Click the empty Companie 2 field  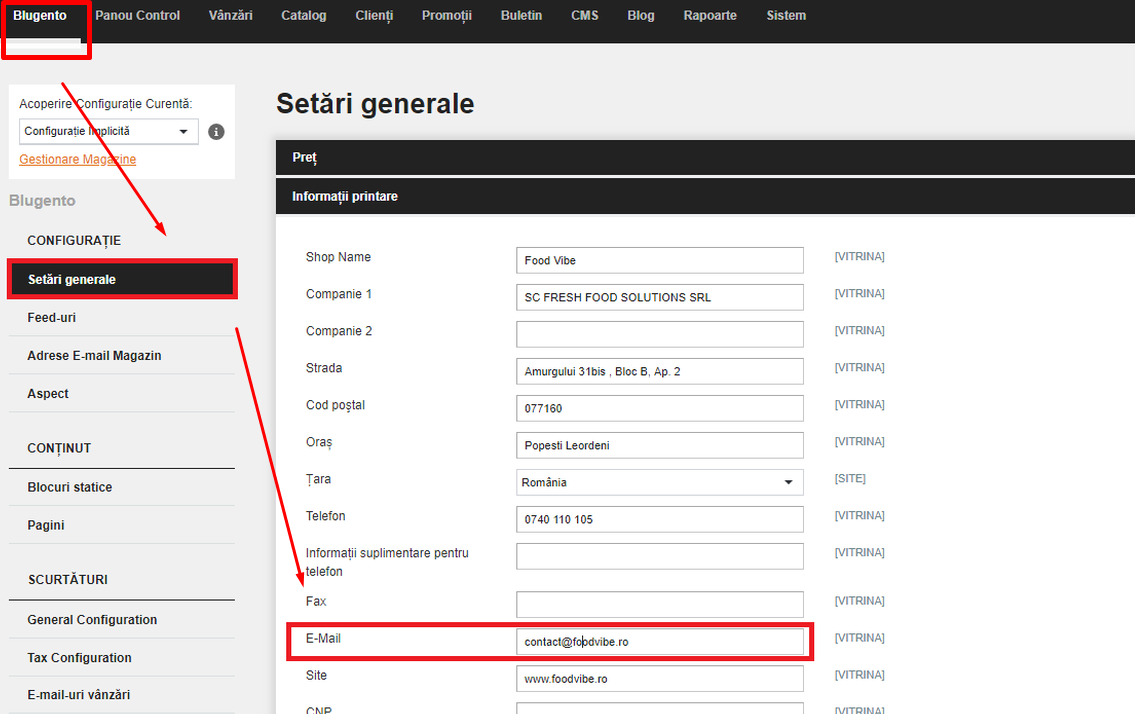659,334
